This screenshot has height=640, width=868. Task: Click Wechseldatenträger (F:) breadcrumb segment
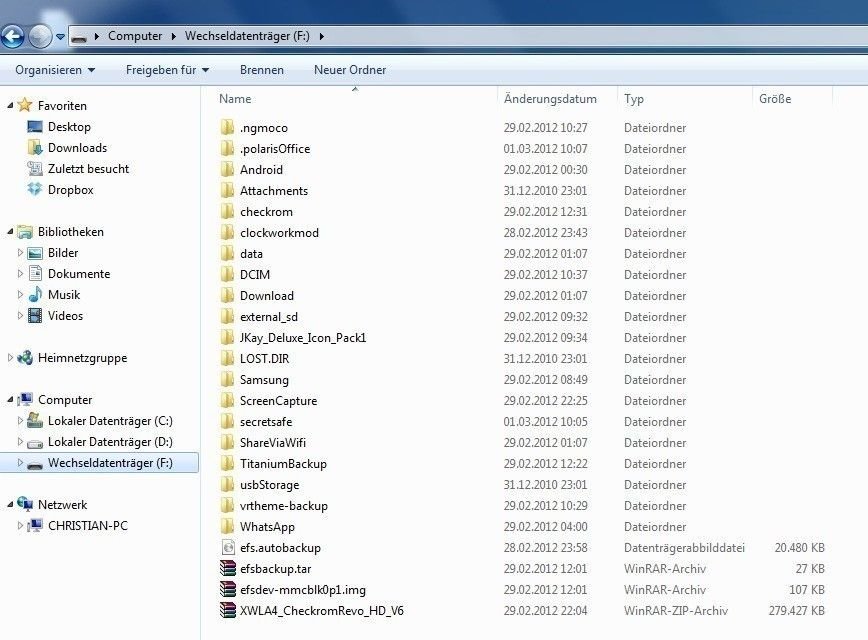[x=247, y=36]
